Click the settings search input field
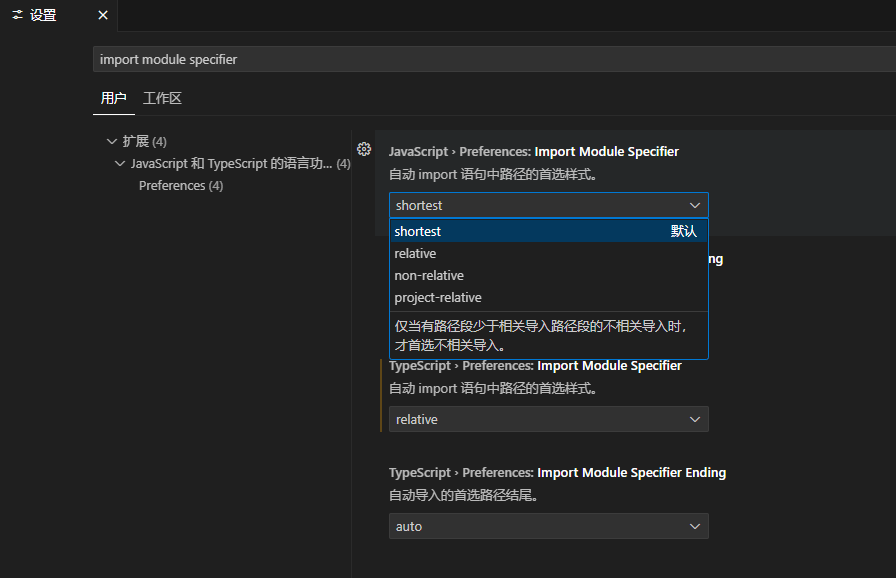Viewport: 896px width, 578px height. (490, 59)
